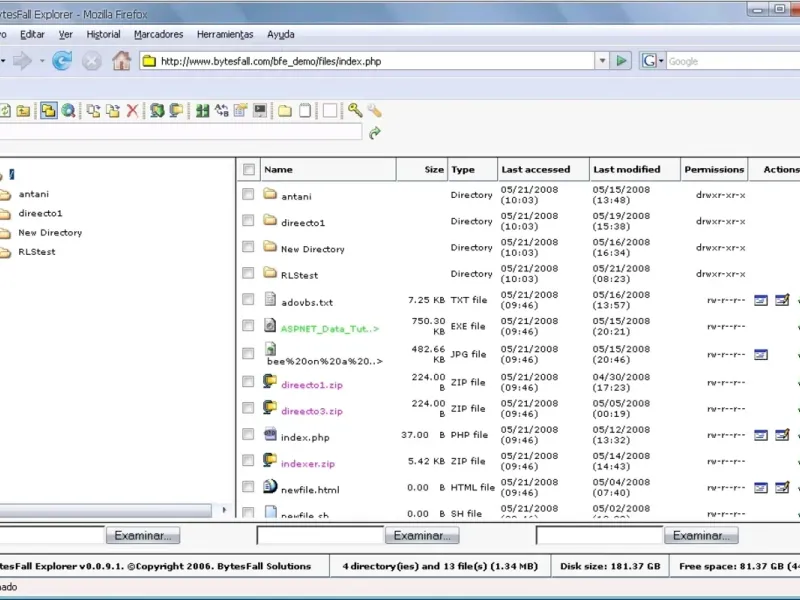Open the Herramientas menu
Screen dimensions: 800x600
click(225, 34)
